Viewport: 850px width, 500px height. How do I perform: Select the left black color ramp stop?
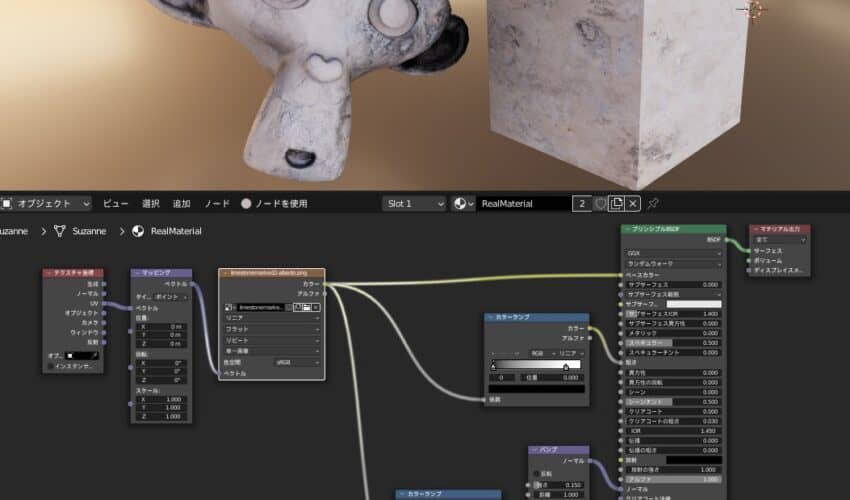coord(493,367)
